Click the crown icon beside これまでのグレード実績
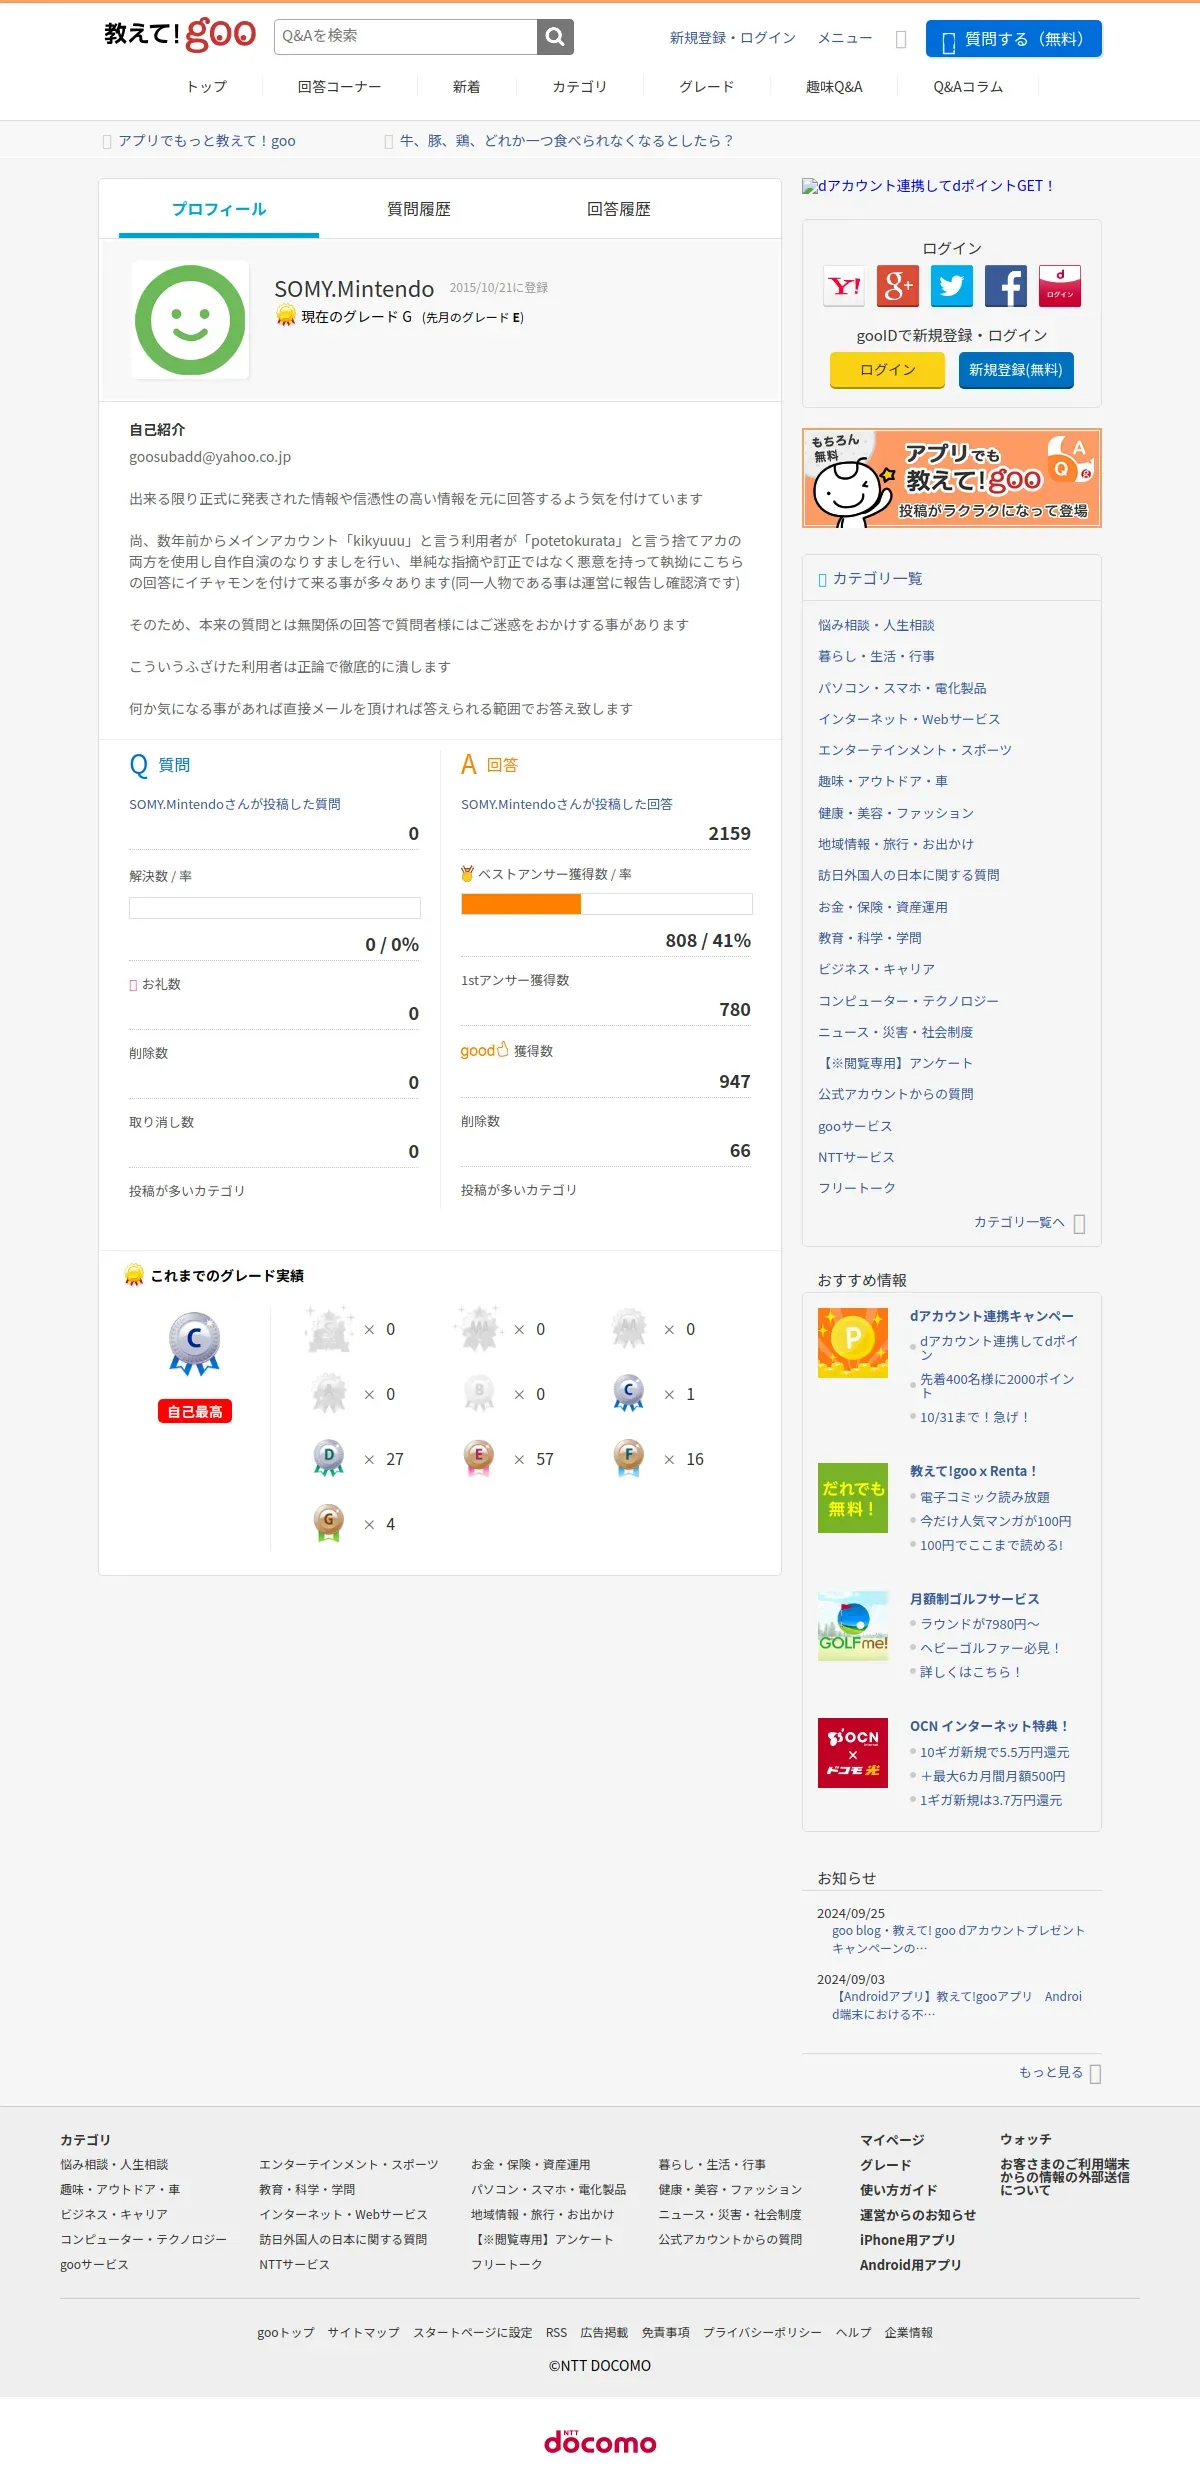The height and width of the screenshot is (2488, 1200). pyautogui.click(x=134, y=1275)
